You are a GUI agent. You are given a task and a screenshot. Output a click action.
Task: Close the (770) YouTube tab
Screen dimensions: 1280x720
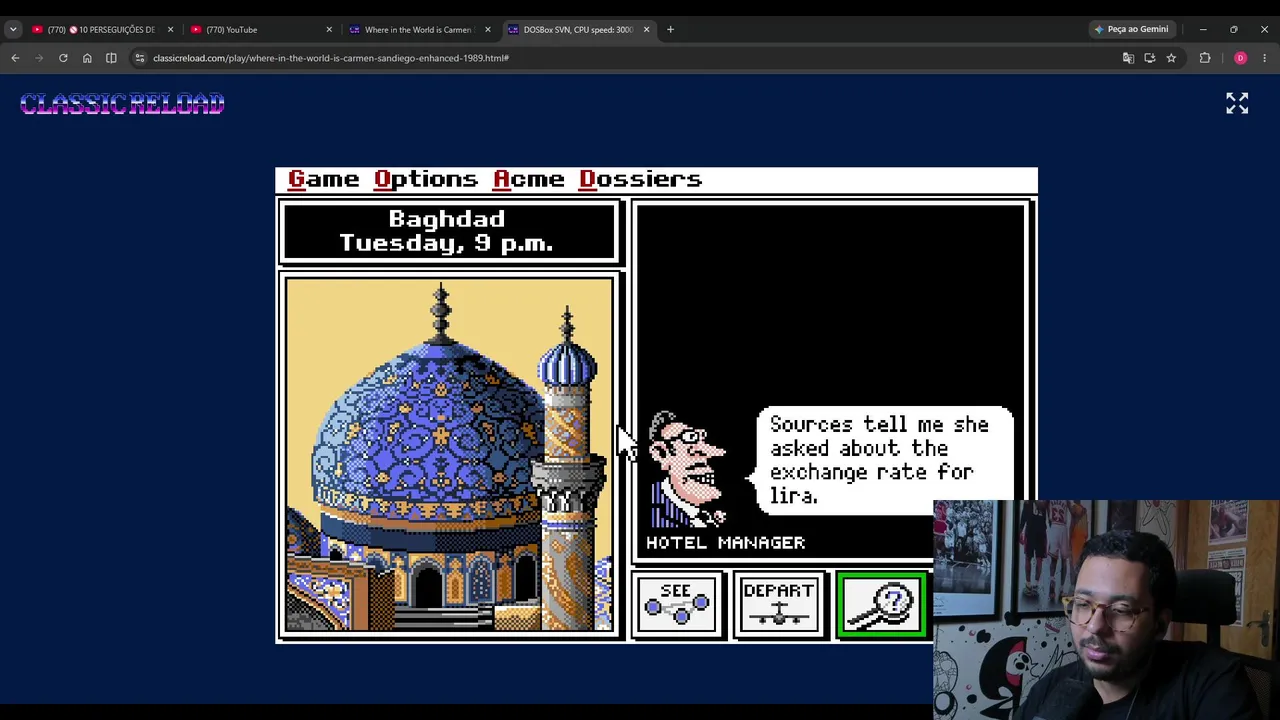[329, 30]
